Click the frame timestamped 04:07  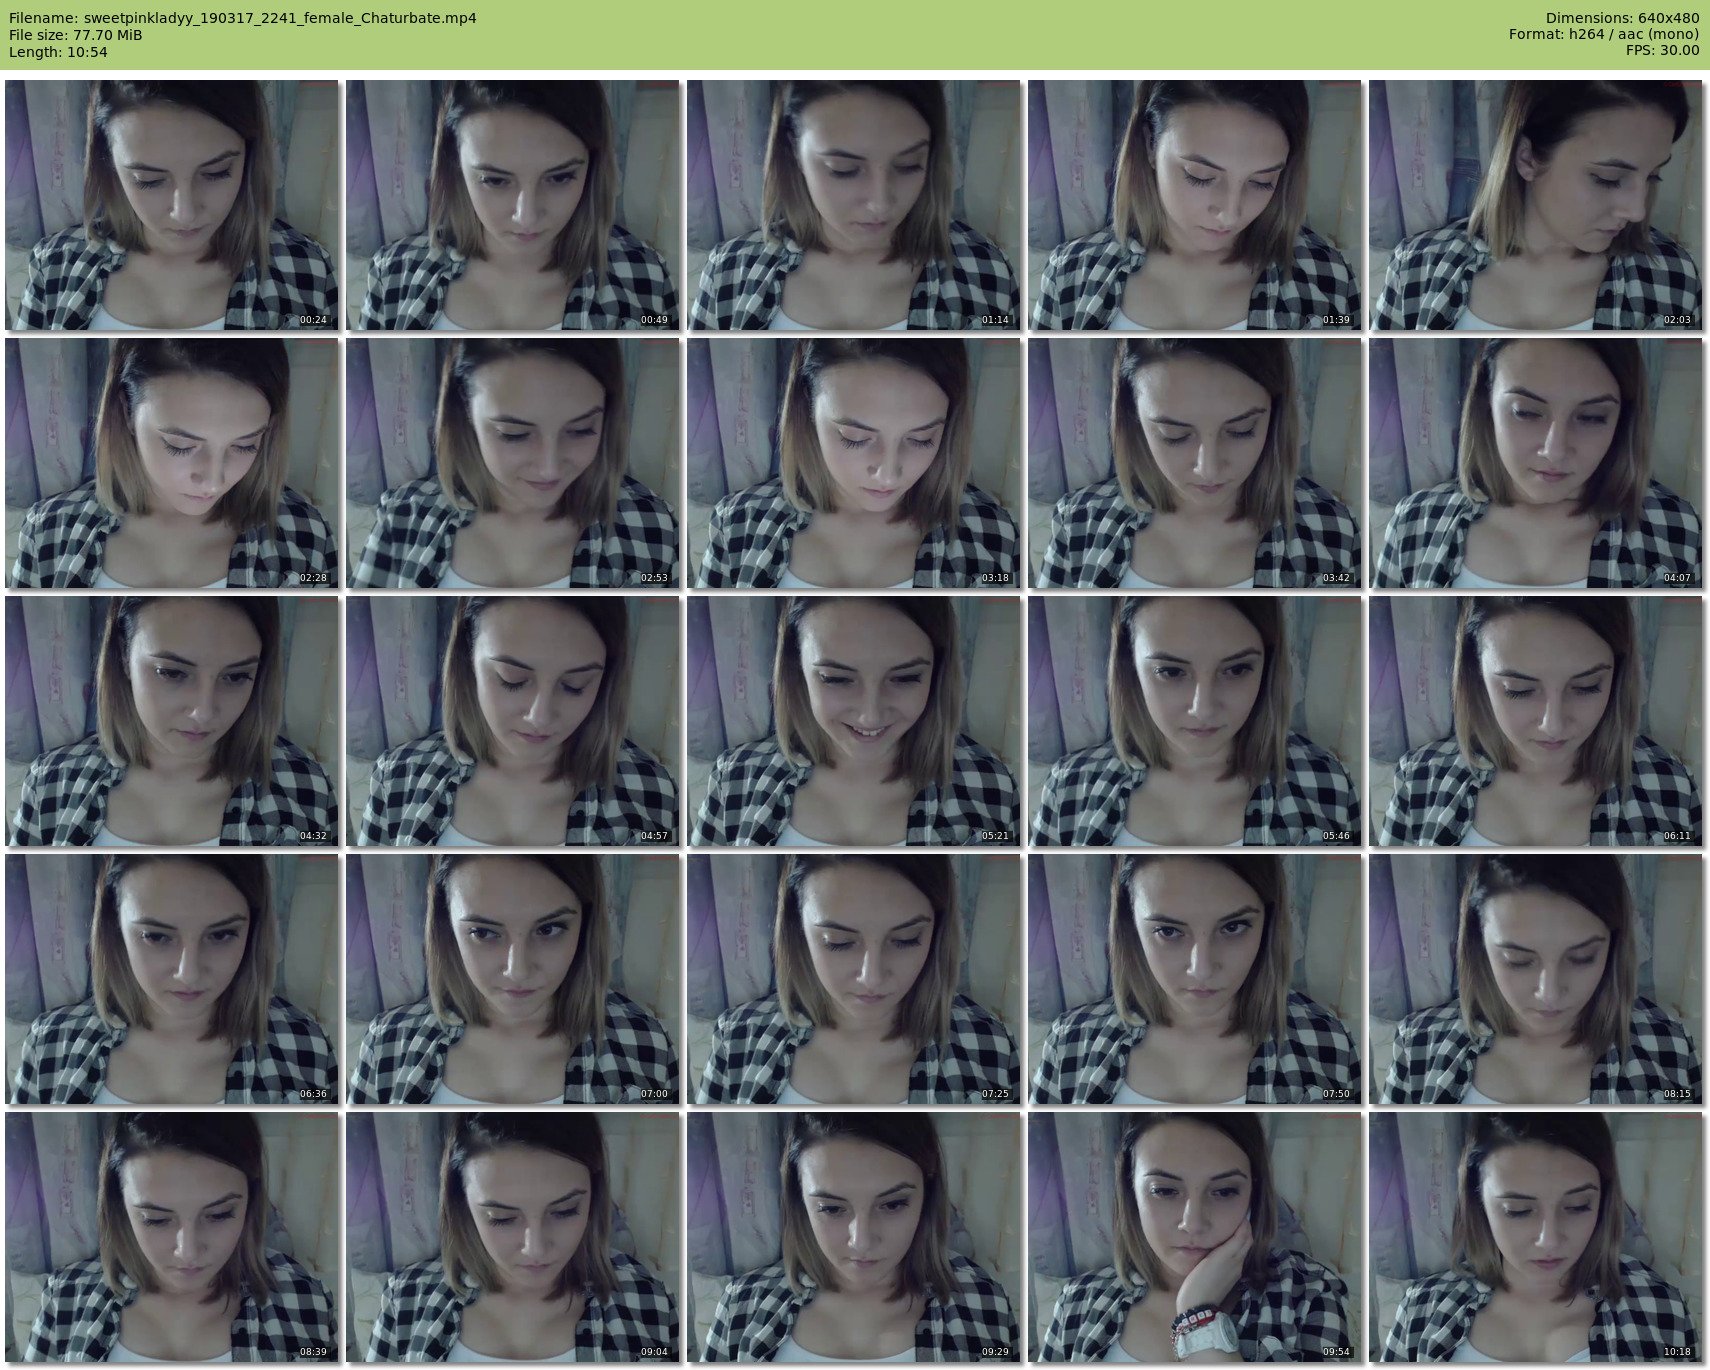tap(1535, 463)
